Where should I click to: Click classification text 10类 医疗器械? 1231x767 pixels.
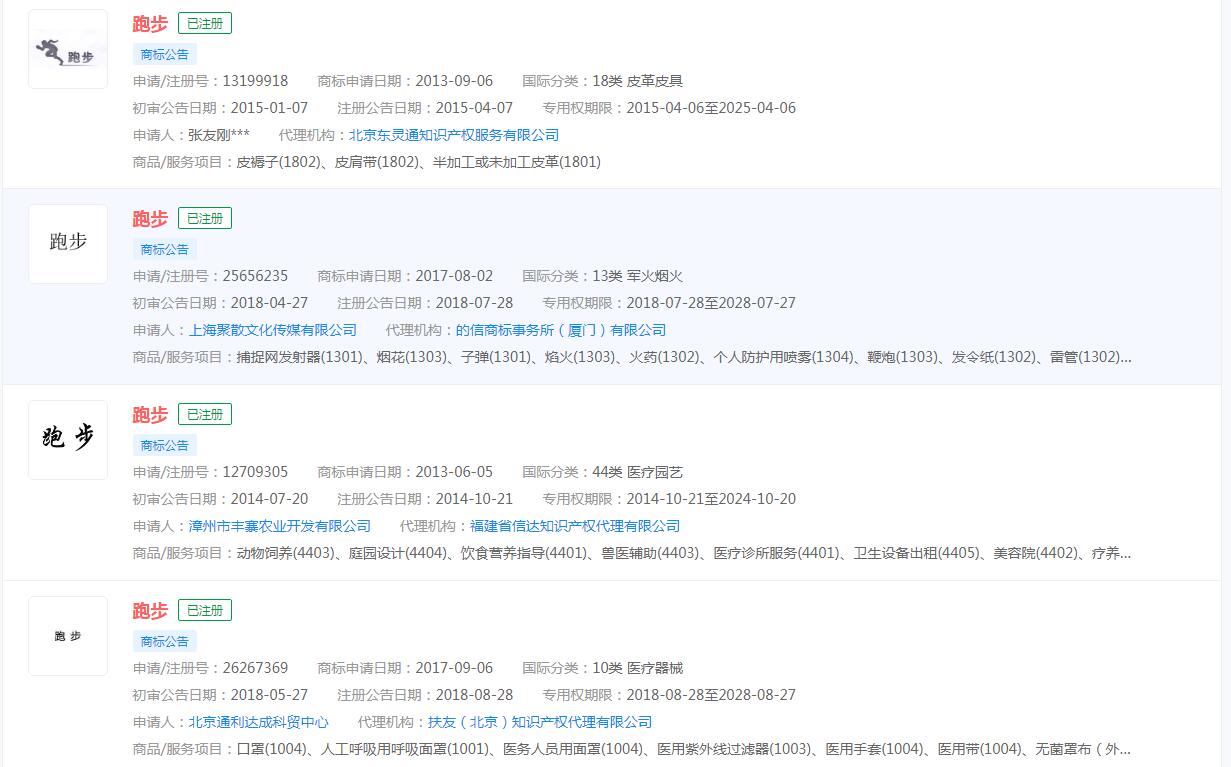coord(638,668)
